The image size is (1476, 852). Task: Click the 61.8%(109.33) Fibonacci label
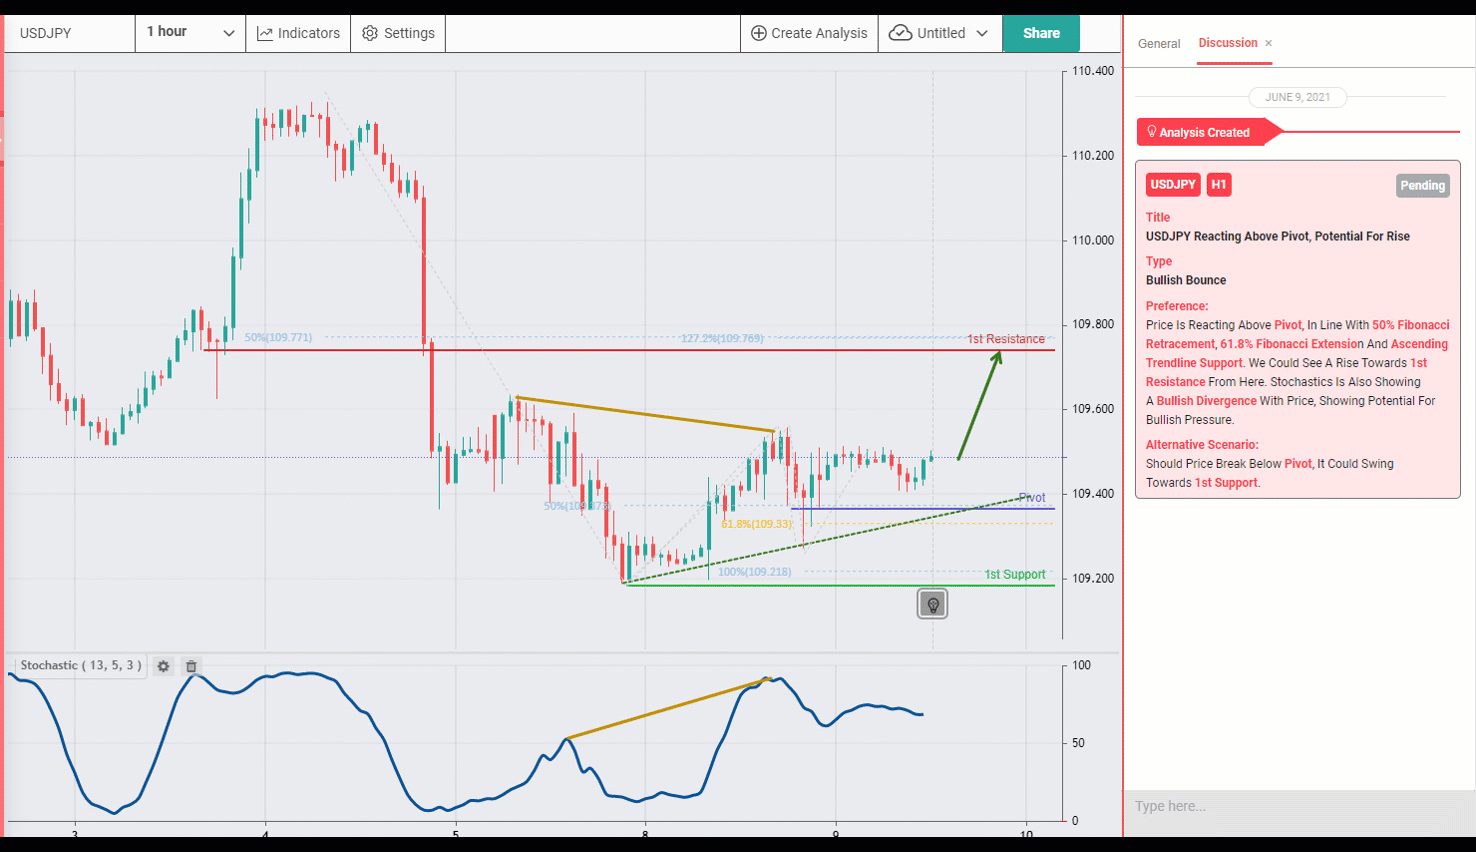click(756, 524)
